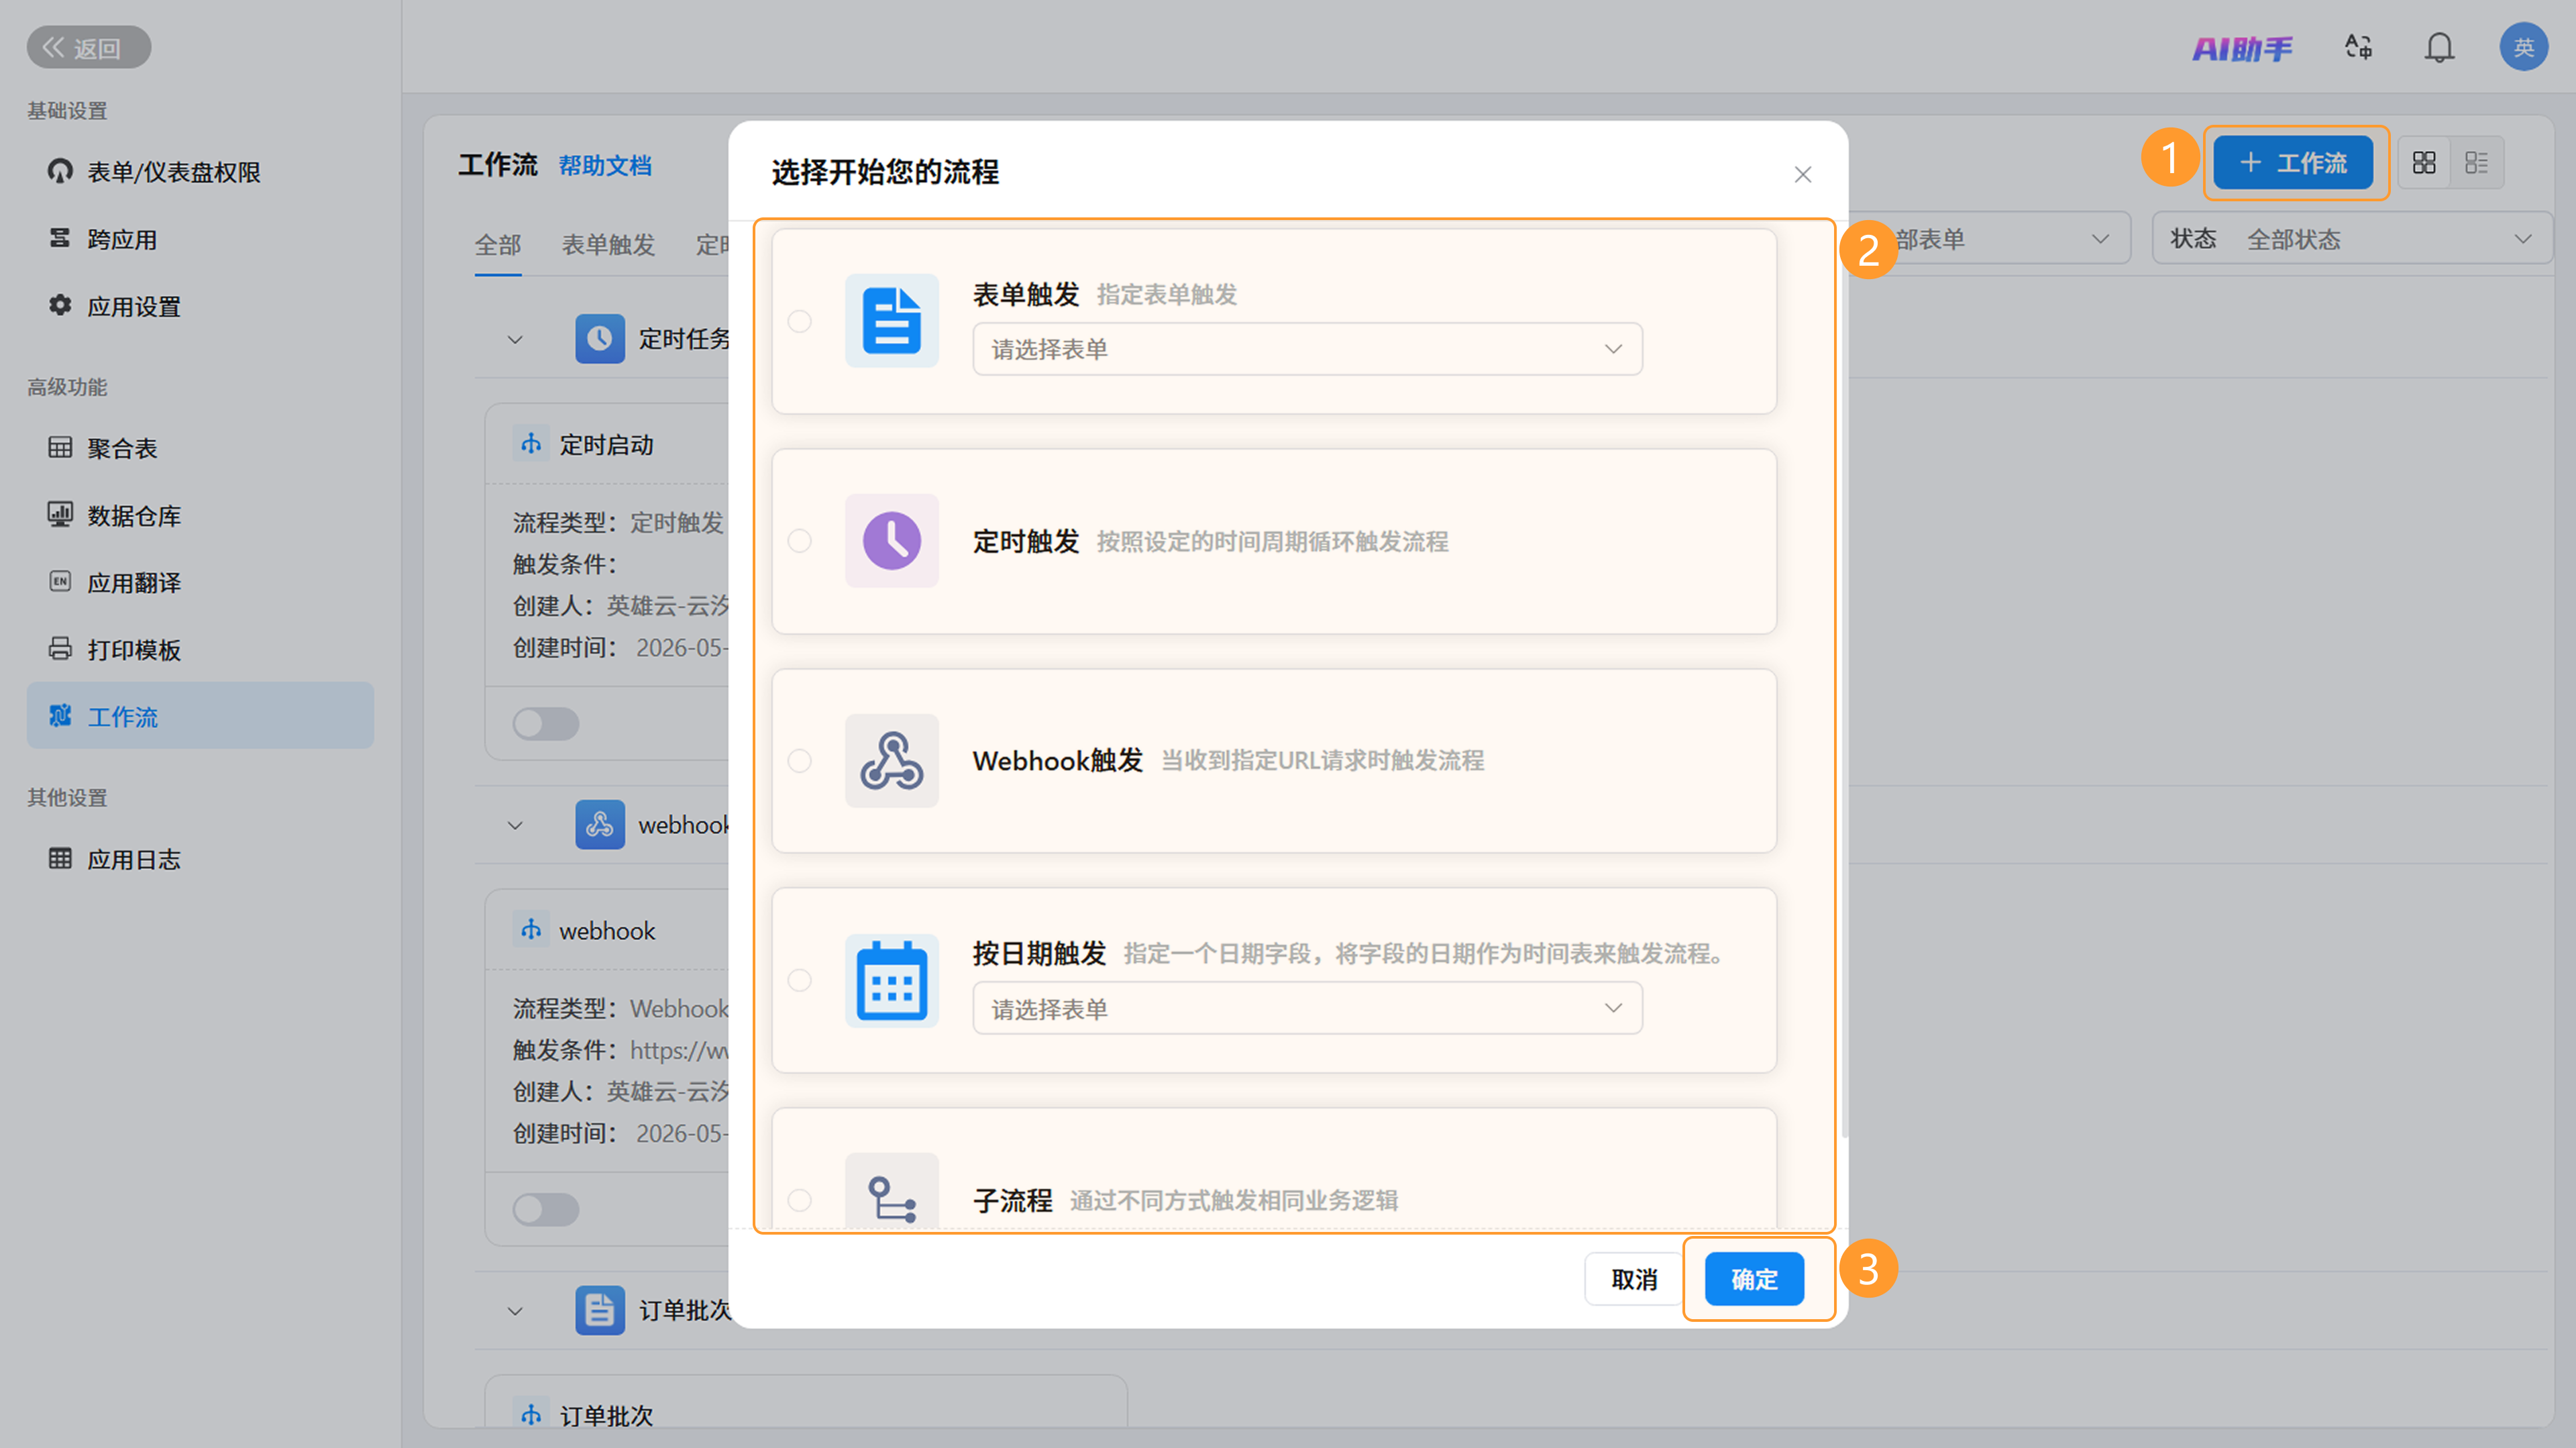Click the 子流程 option title
This screenshot has height=1448, width=2576.
click(x=1012, y=1200)
